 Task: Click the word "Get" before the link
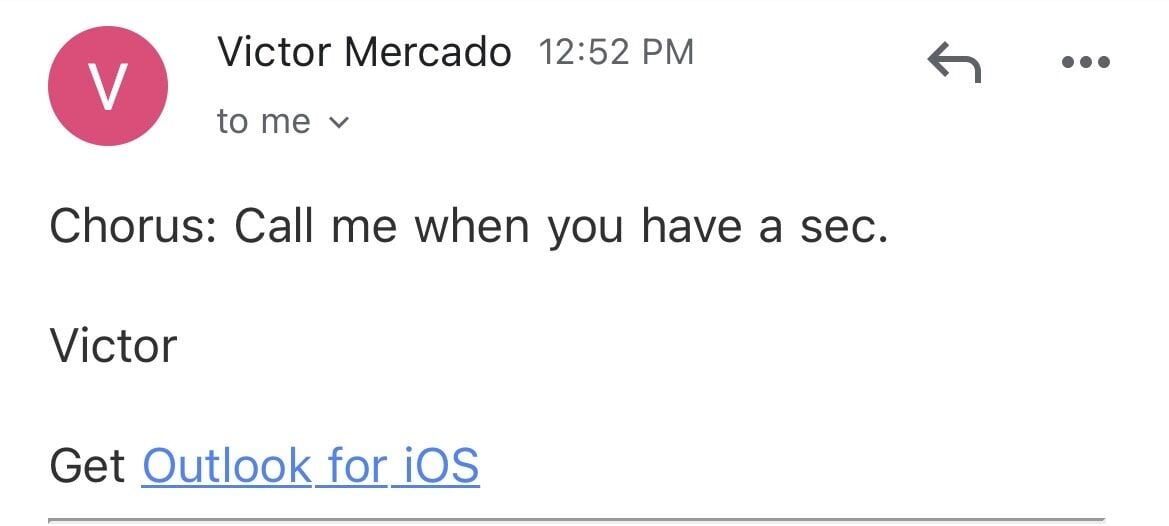pos(87,466)
